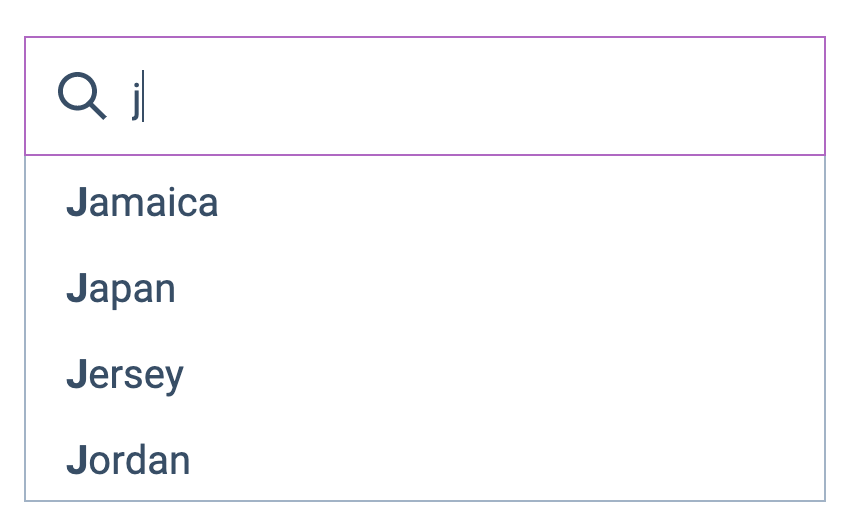844x526 pixels.
Task: Pick Jersey from the dropdown results
Action: pyautogui.click(x=125, y=375)
